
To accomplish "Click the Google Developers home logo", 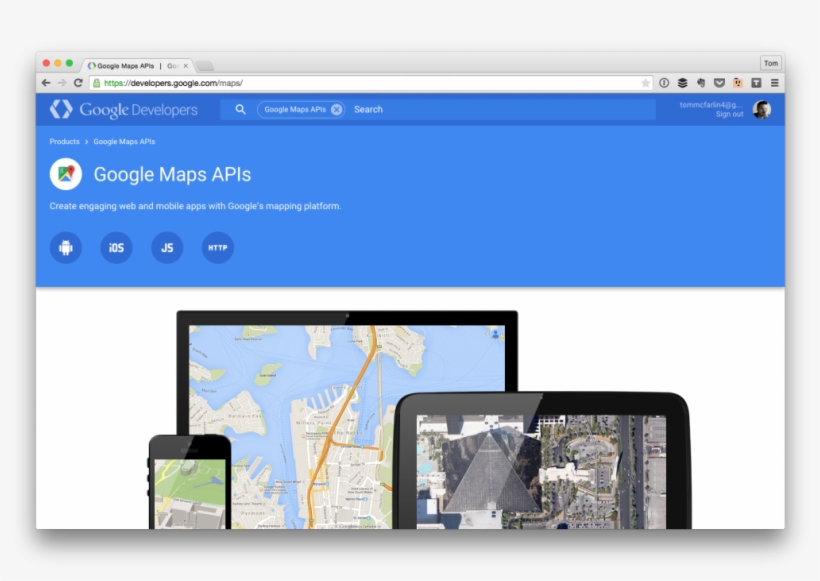I will [122, 109].
